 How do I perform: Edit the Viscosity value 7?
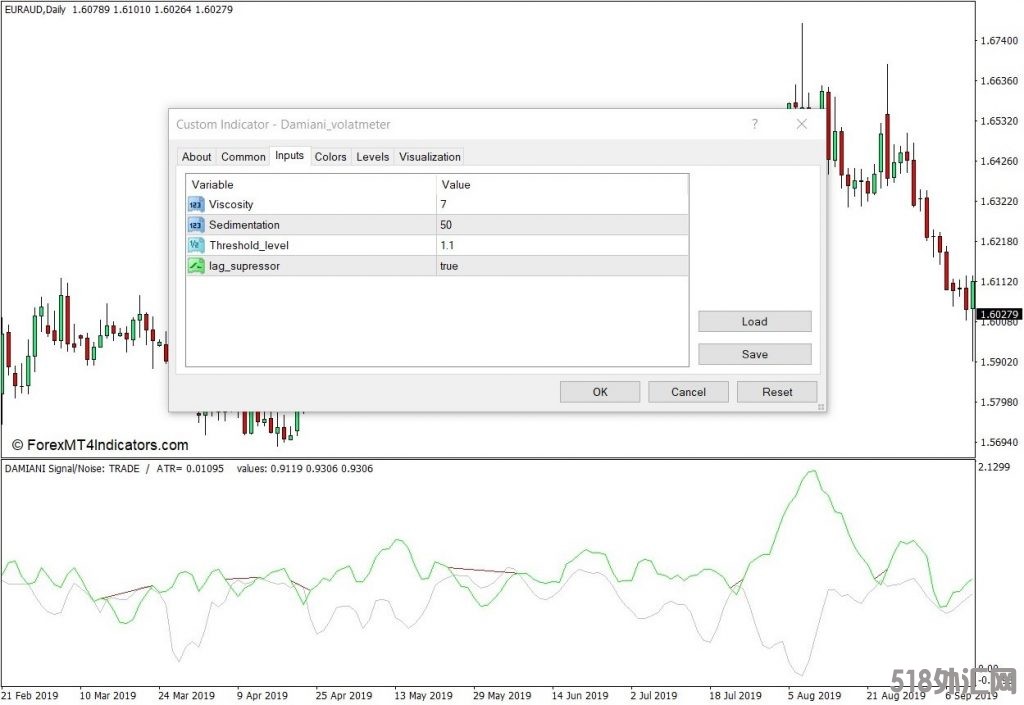[x=562, y=204]
